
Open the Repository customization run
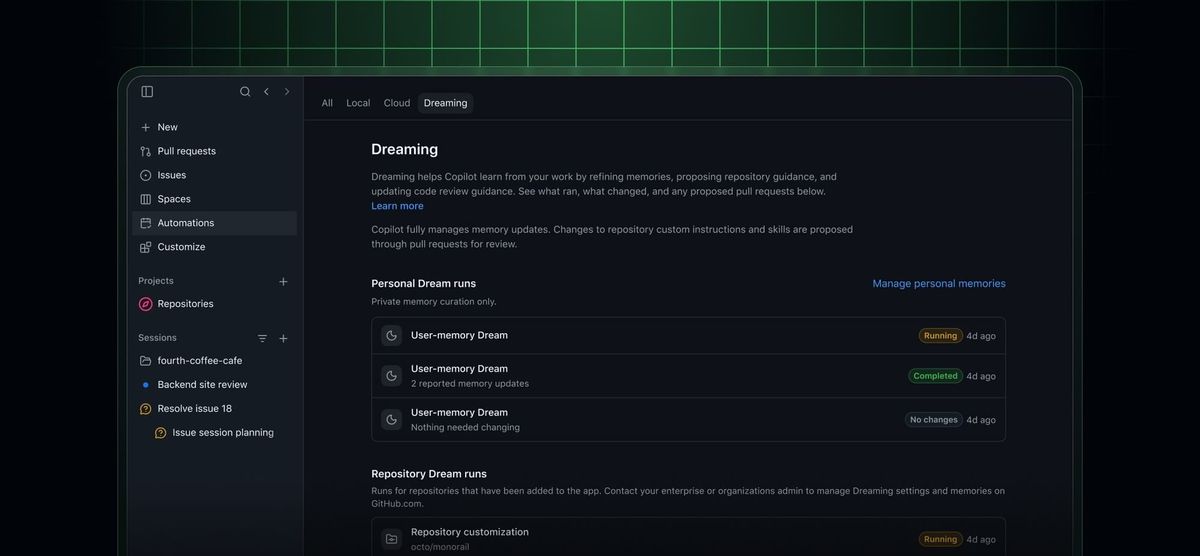[688, 538]
